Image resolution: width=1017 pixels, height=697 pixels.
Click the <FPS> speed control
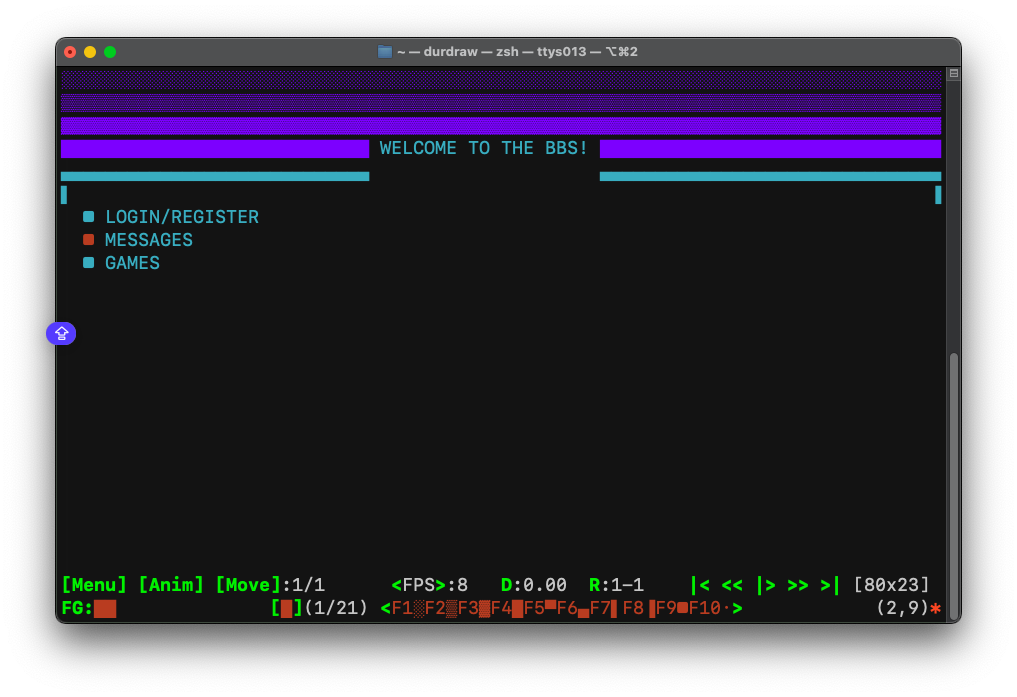click(418, 585)
